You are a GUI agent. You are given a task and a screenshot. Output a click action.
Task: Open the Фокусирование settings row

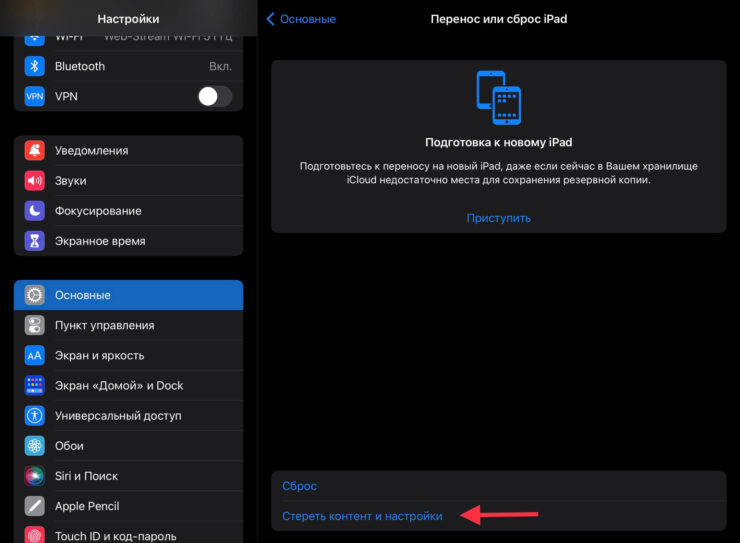pos(128,211)
